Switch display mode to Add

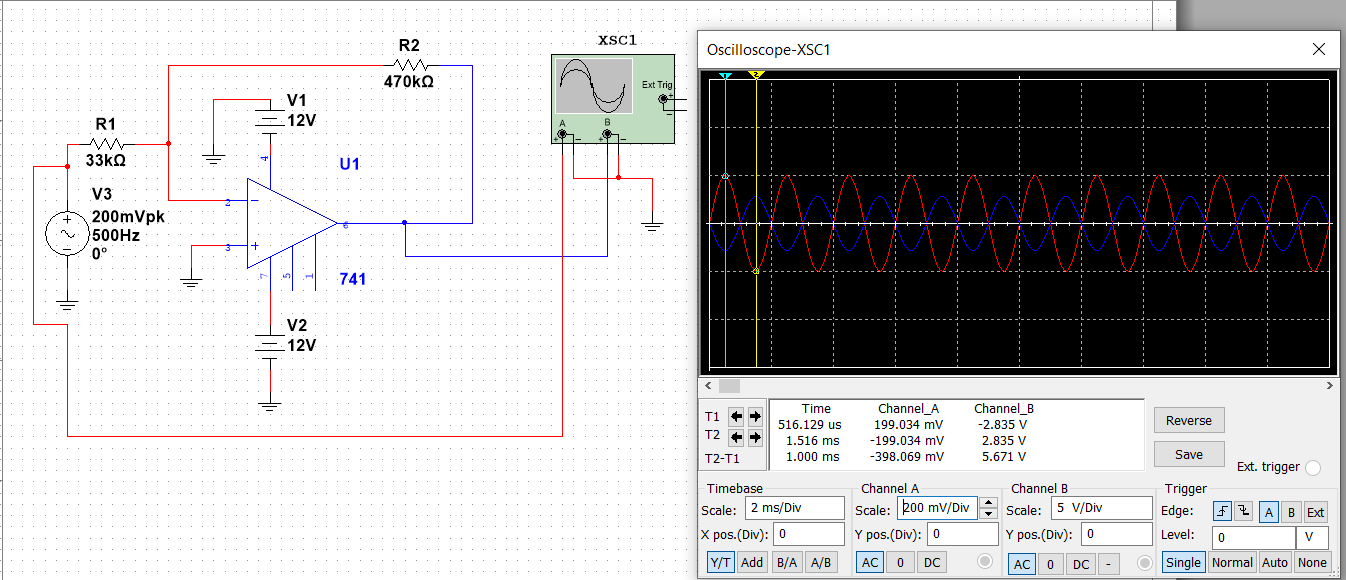click(x=752, y=562)
